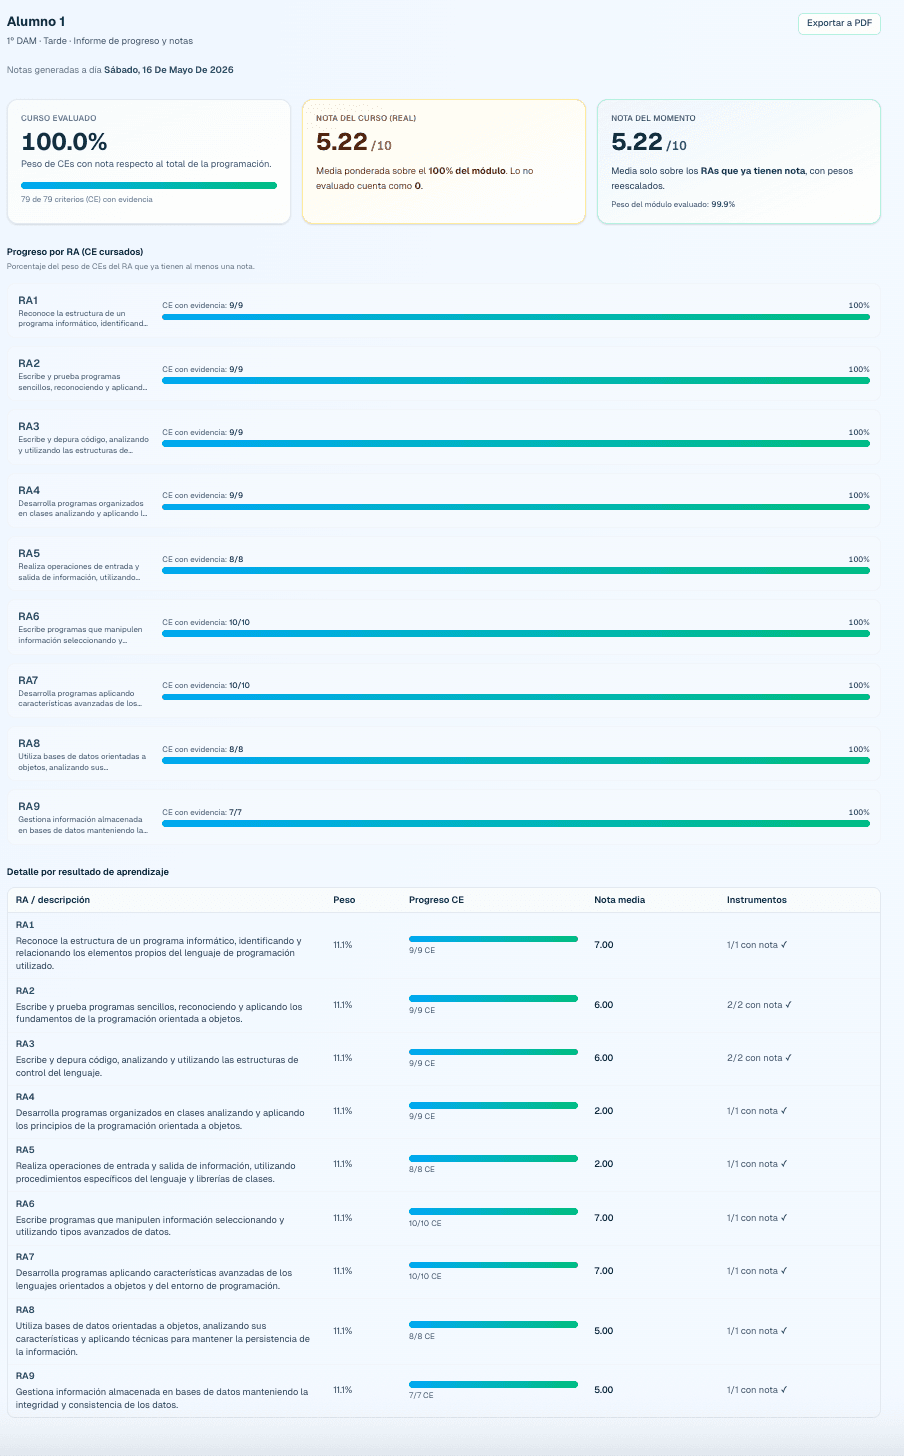This screenshot has width=904, height=1456.
Task: Click the Peso column header
Action: click(344, 900)
